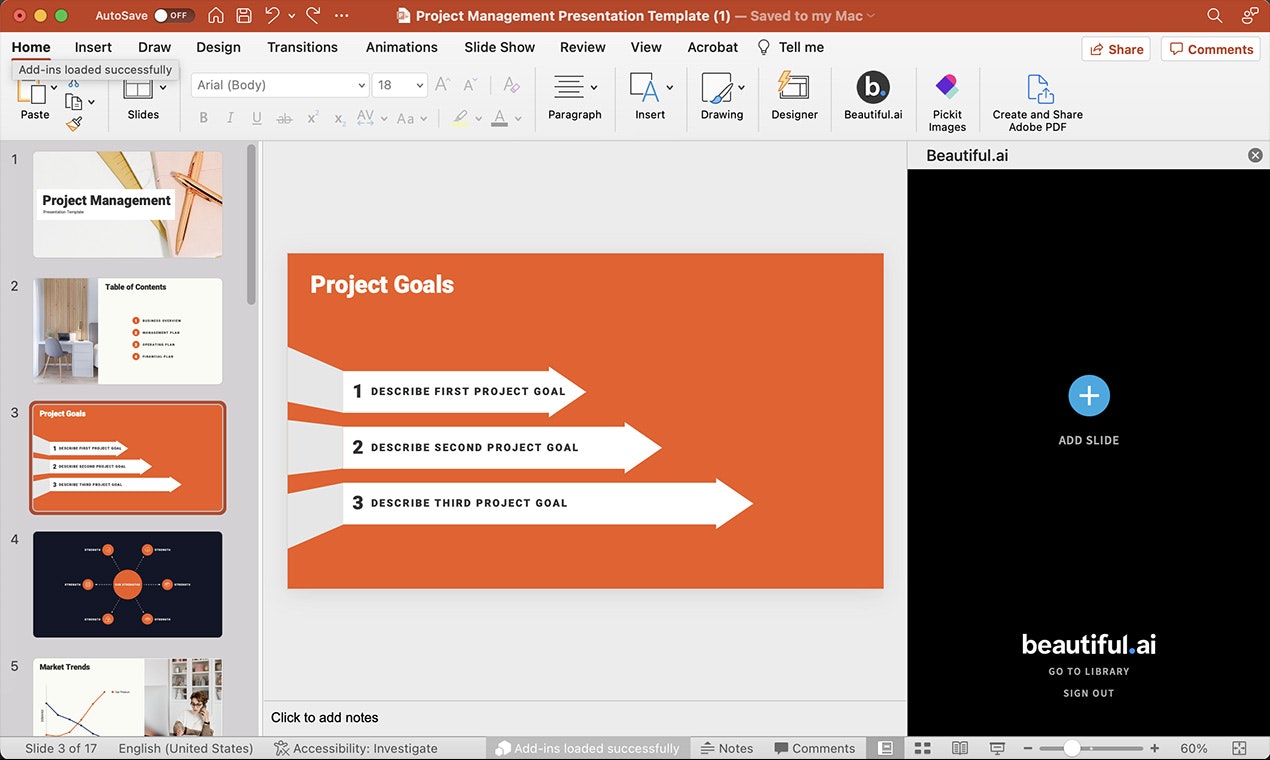The height and width of the screenshot is (760, 1270).
Task: Open the Undo history dropdown arrow
Action: click(x=292, y=16)
